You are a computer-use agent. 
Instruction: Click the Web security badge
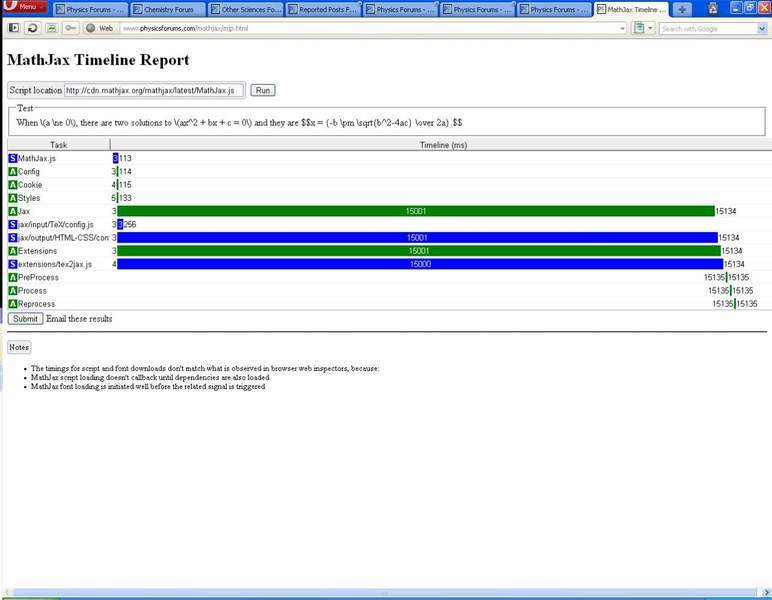point(99,28)
